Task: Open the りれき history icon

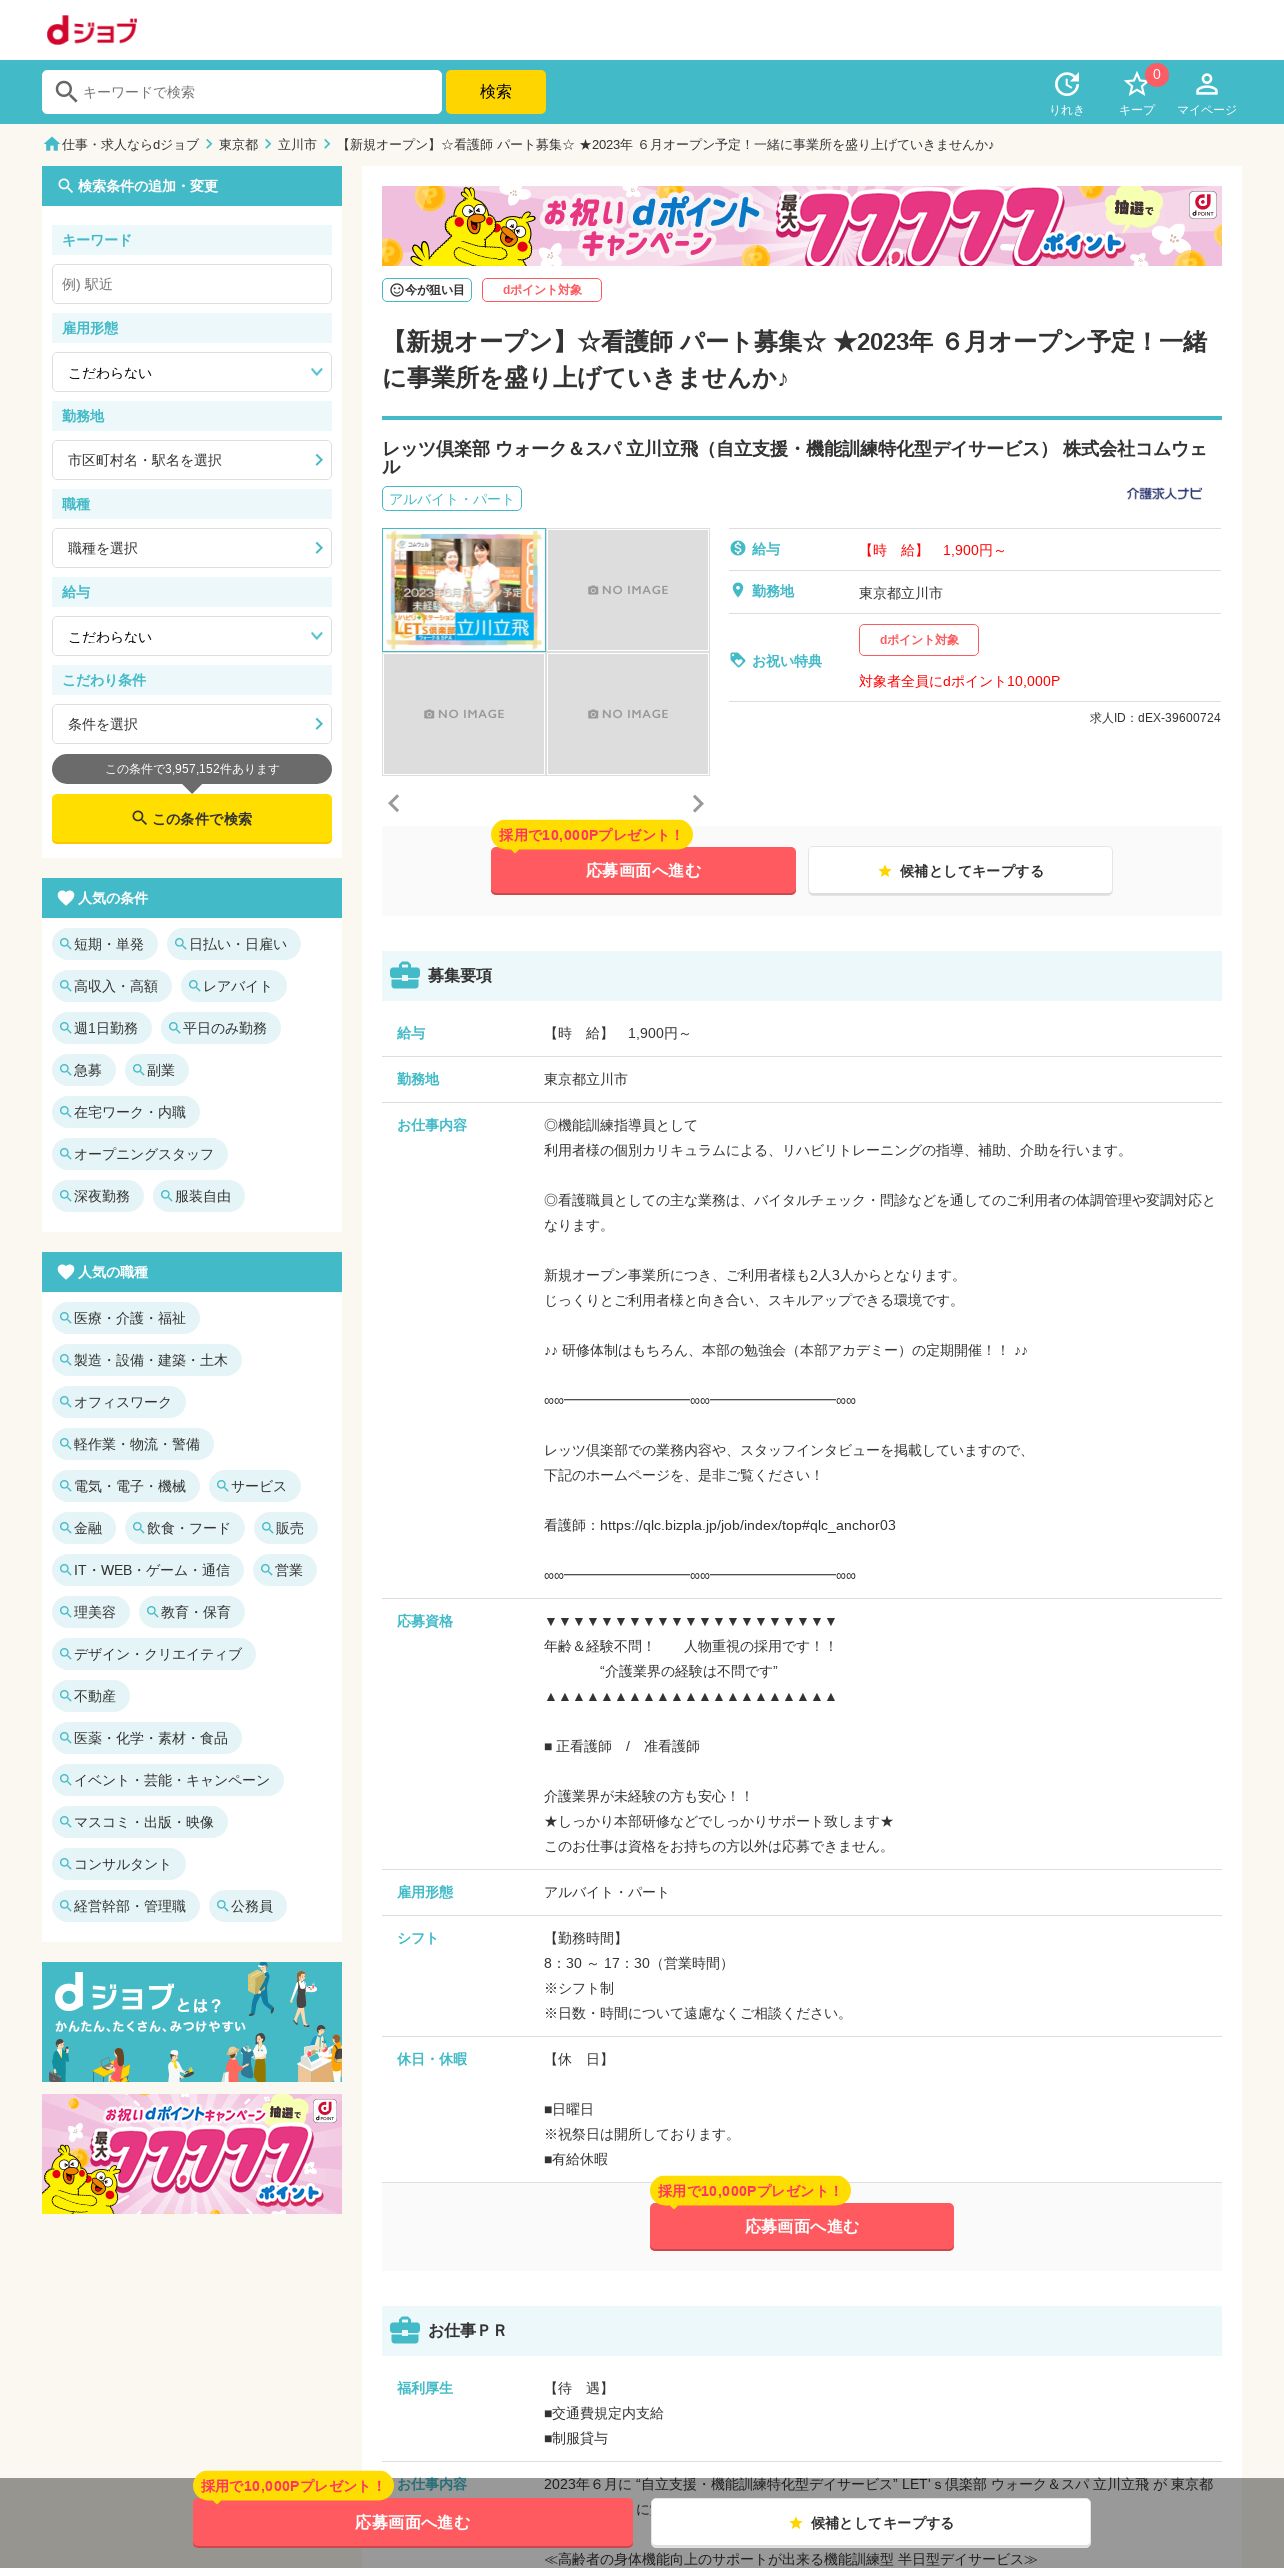Action: pos(1067,93)
